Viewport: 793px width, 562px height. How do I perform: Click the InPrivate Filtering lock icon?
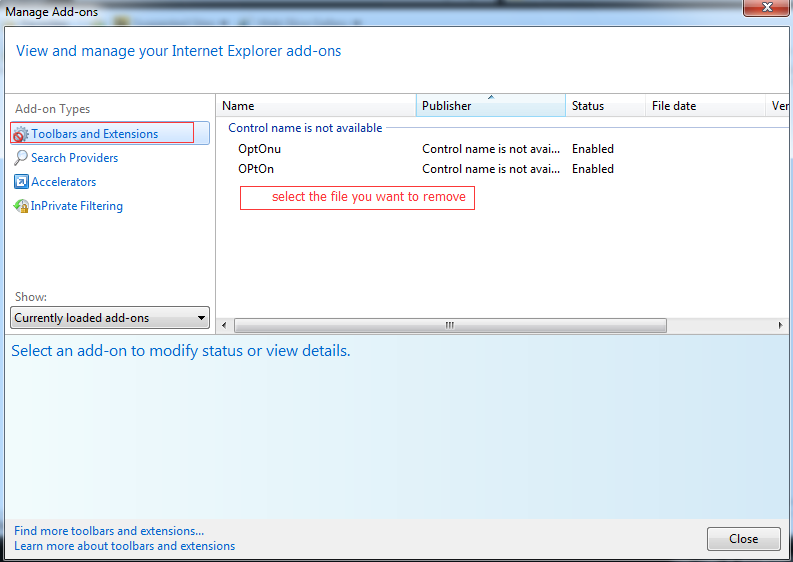point(21,206)
